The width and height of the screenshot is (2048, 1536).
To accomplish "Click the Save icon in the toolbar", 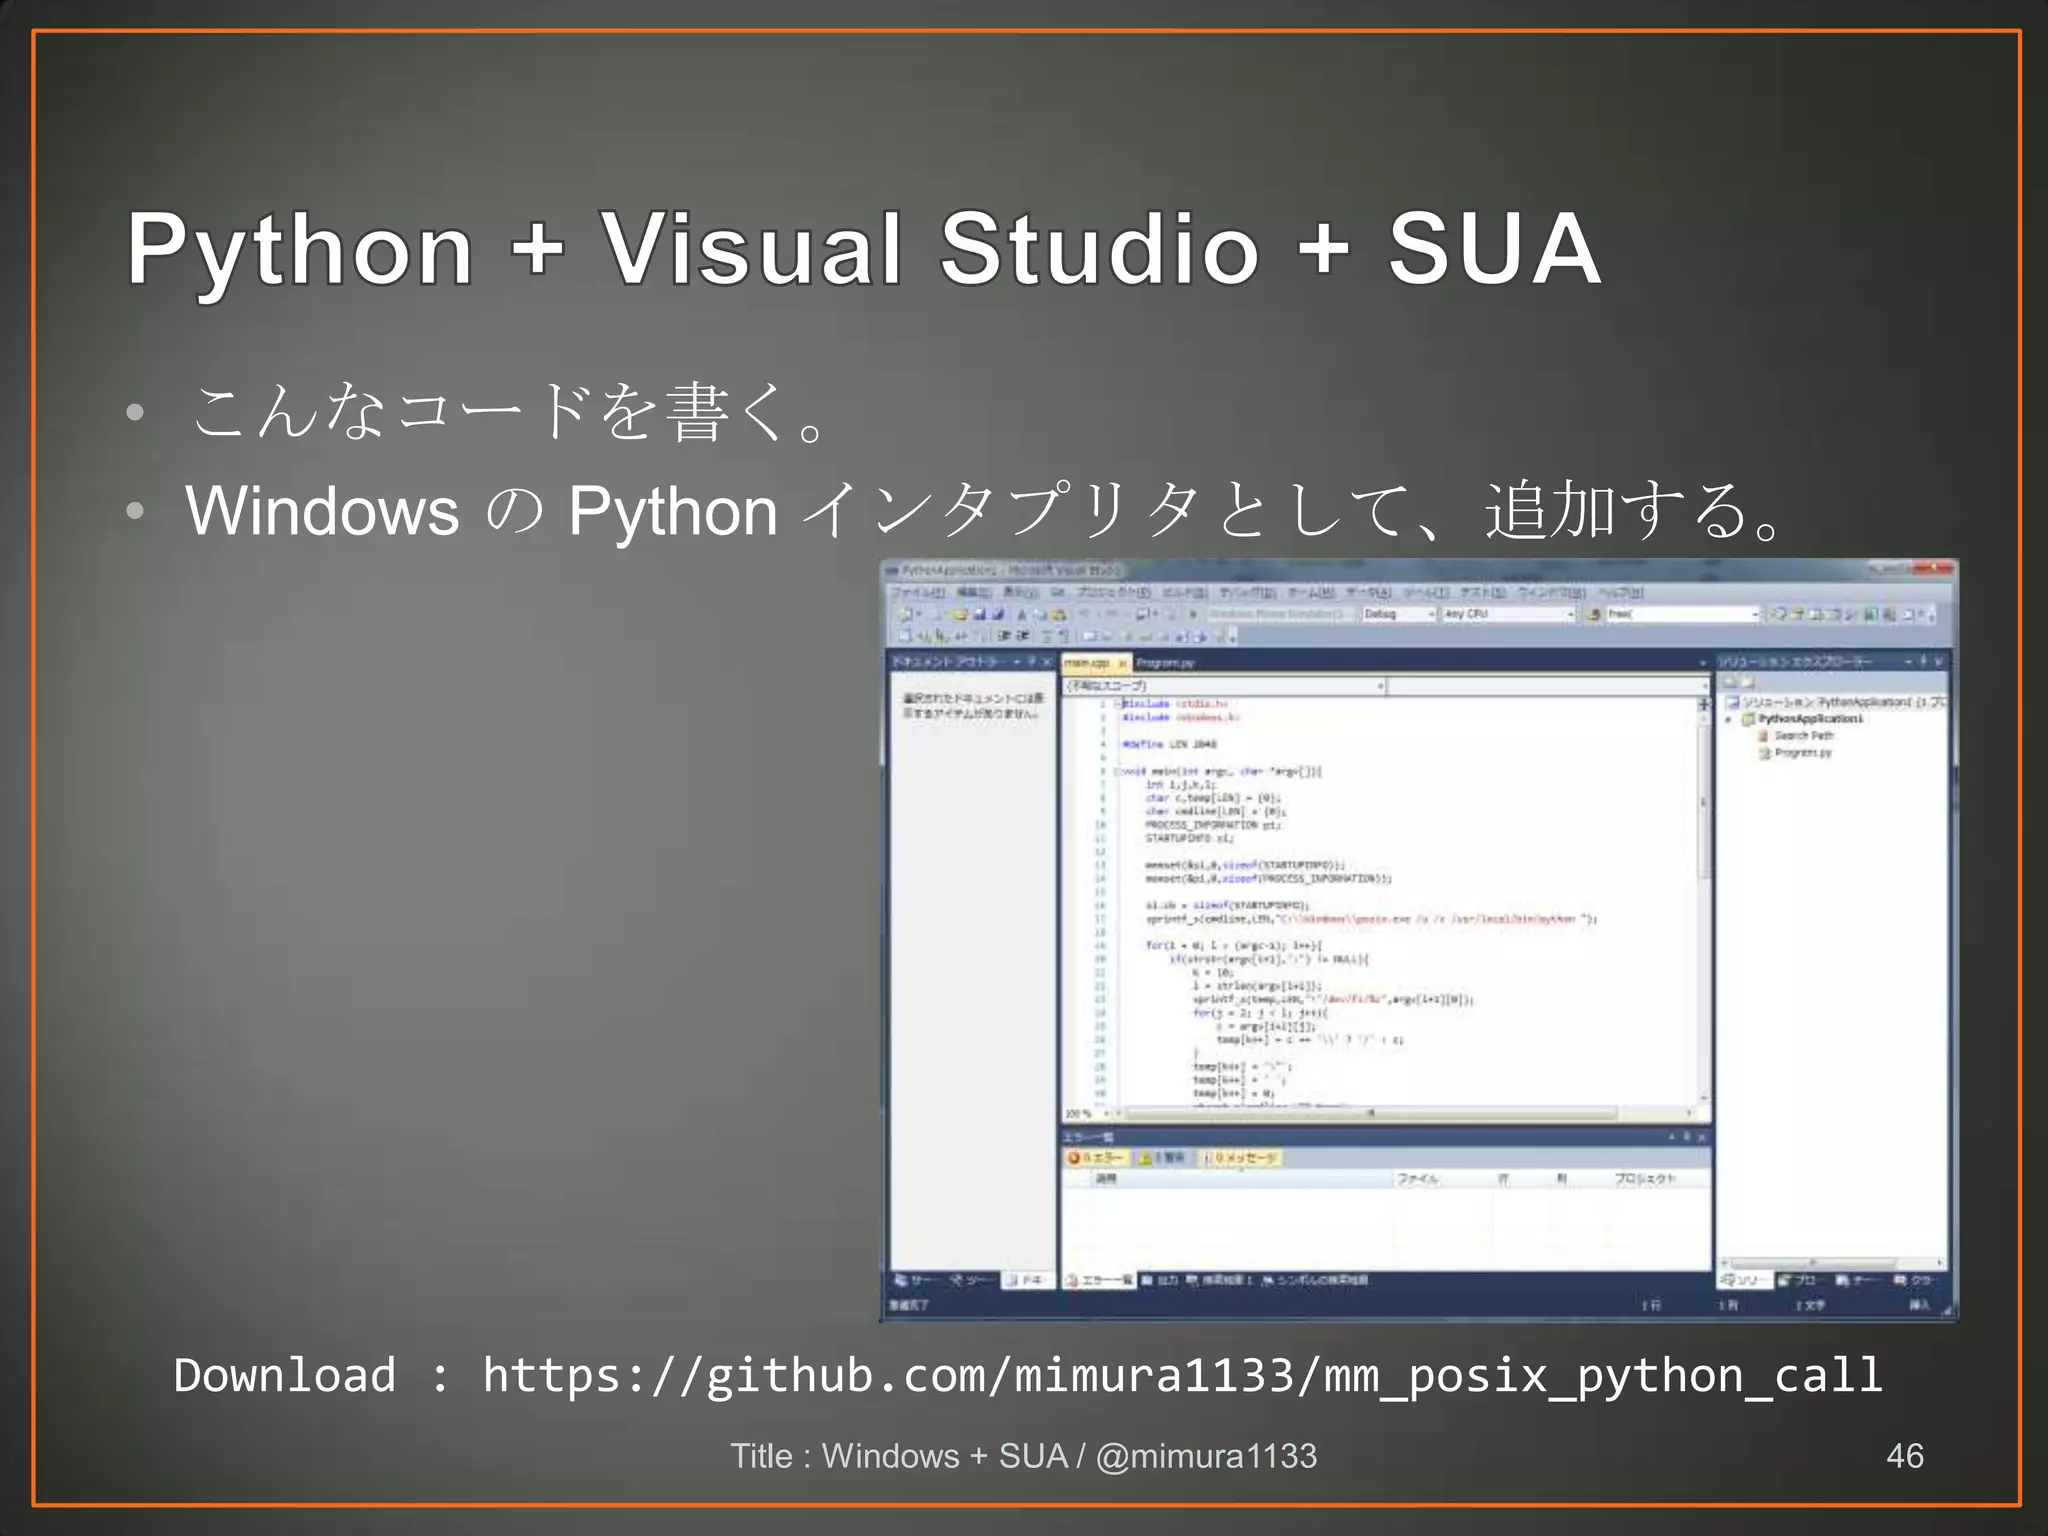I will [x=980, y=614].
